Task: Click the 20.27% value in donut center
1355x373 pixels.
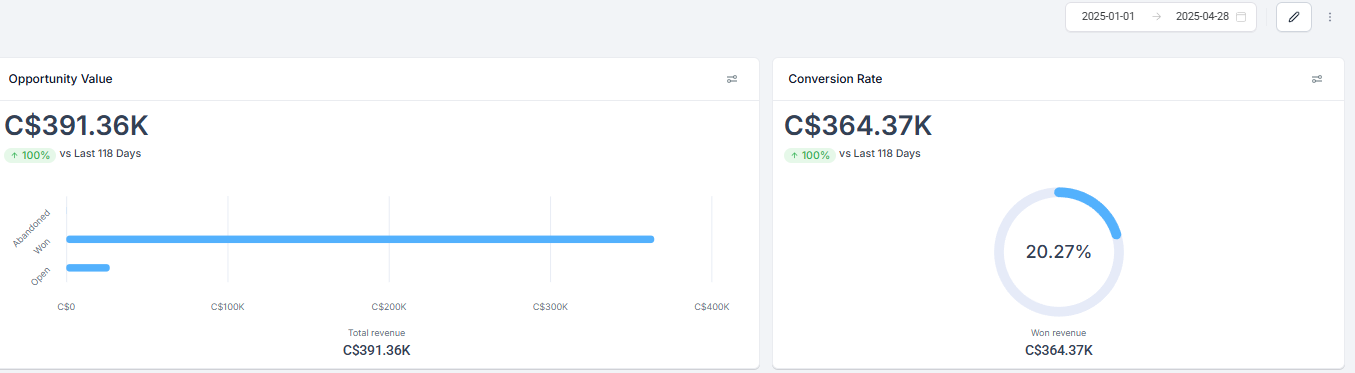Action: coord(1058,252)
